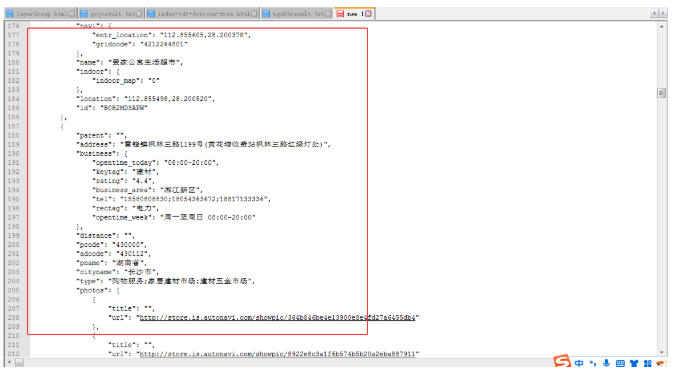
Task: Click the "location" line 184
Action: 145,99
